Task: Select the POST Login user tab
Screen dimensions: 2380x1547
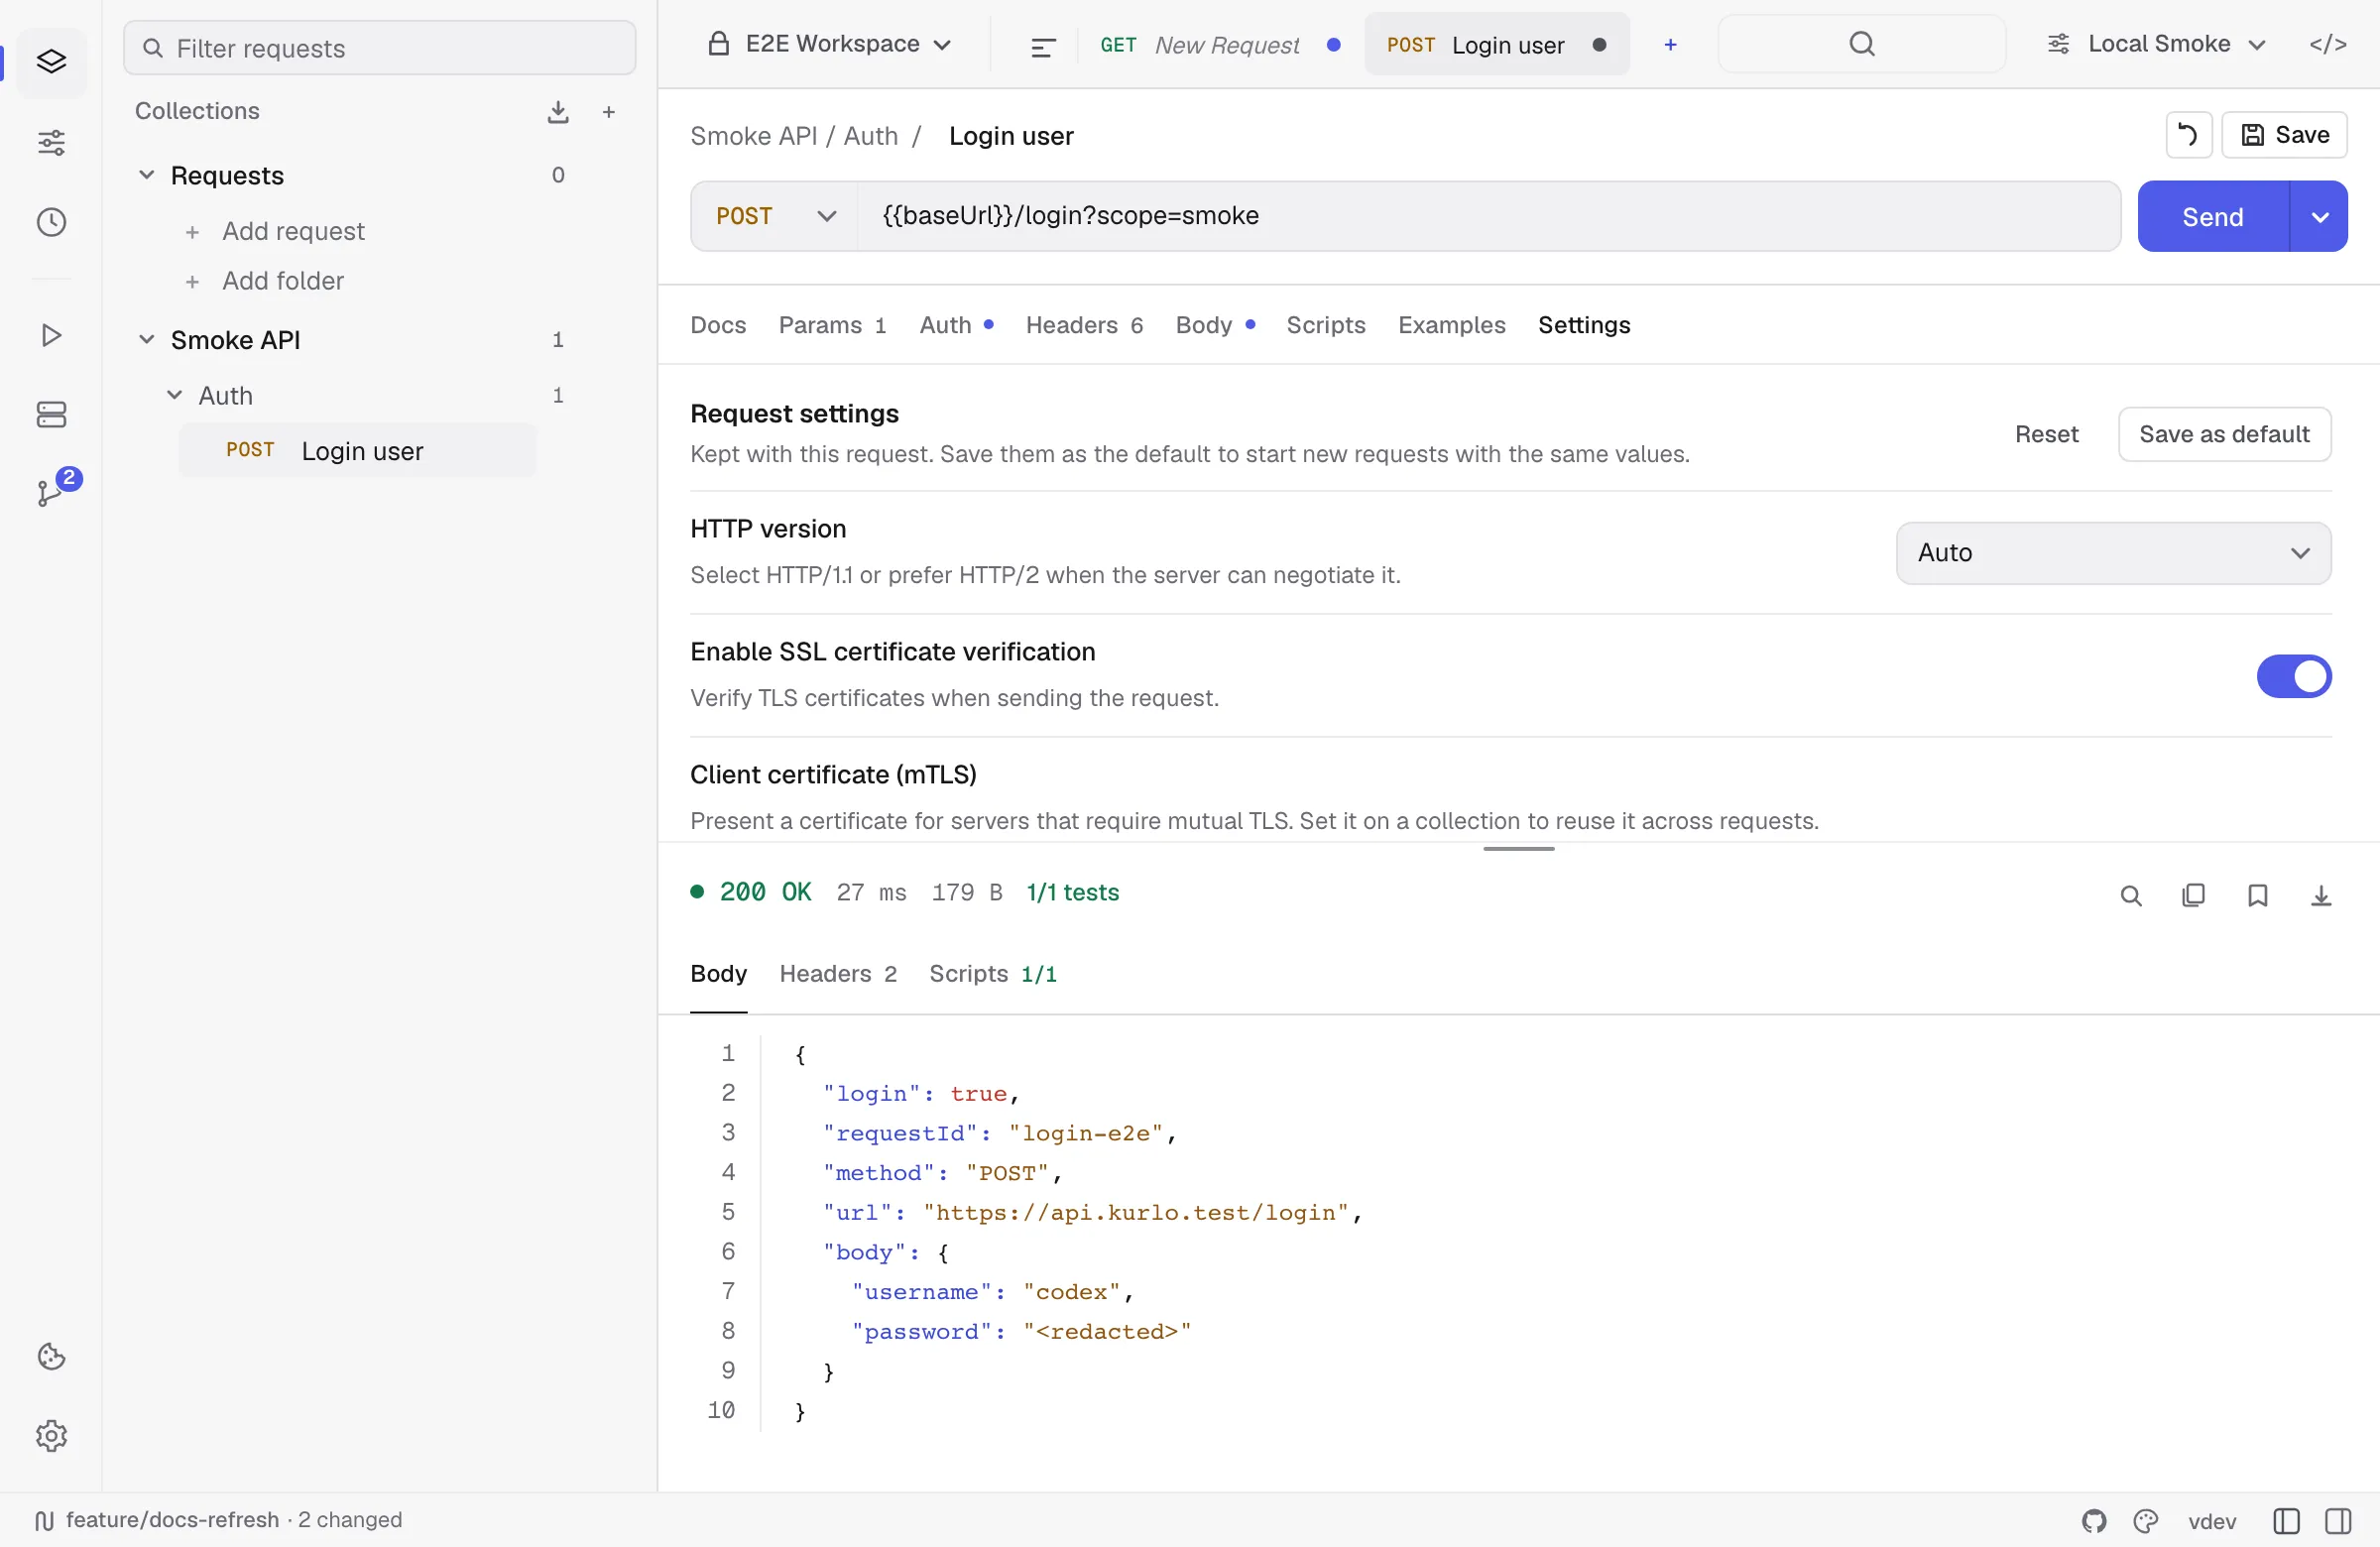Action: [1496, 45]
